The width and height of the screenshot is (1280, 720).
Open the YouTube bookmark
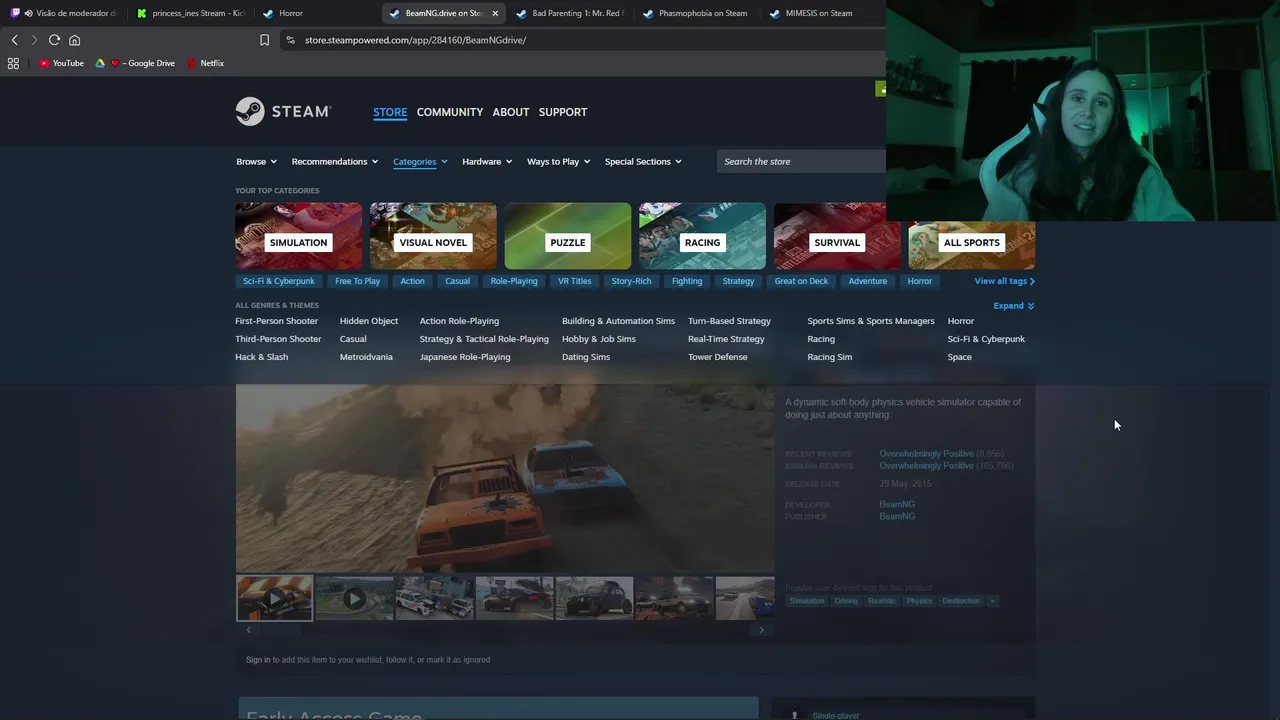tap(61, 63)
